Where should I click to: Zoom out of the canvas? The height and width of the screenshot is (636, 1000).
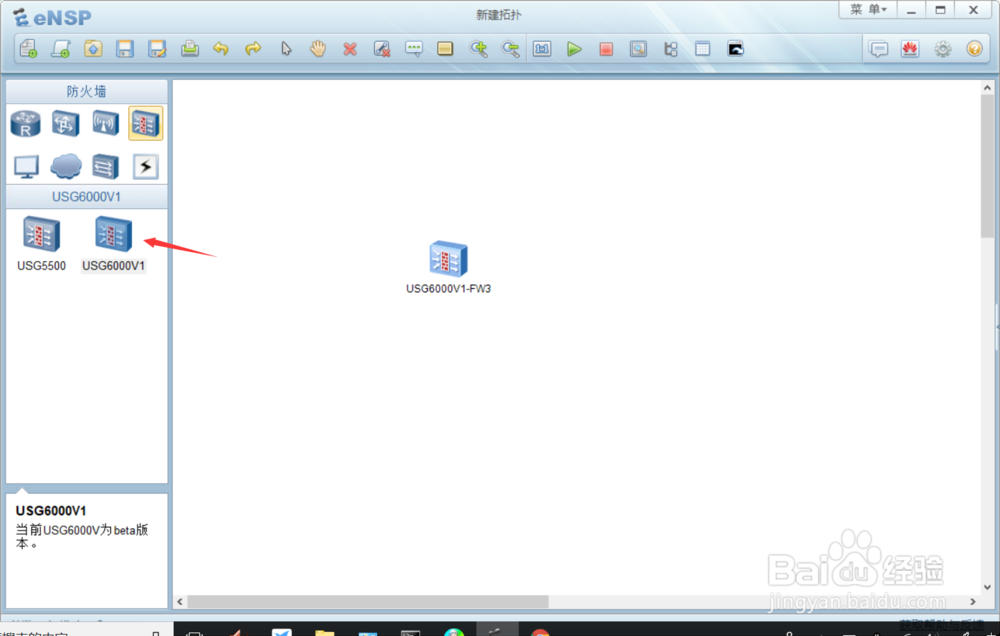(x=510, y=48)
